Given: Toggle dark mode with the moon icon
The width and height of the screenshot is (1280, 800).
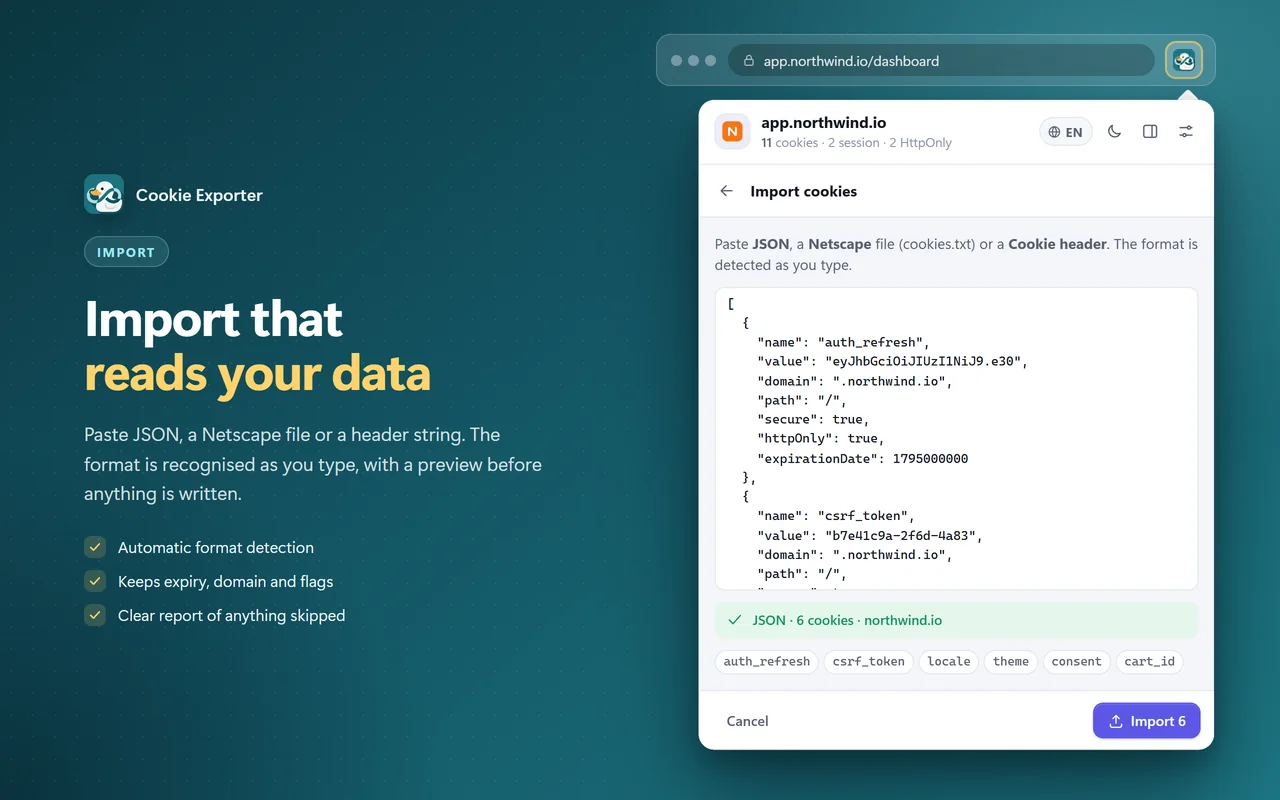Looking at the screenshot, I should click(x=1114, y=131).
